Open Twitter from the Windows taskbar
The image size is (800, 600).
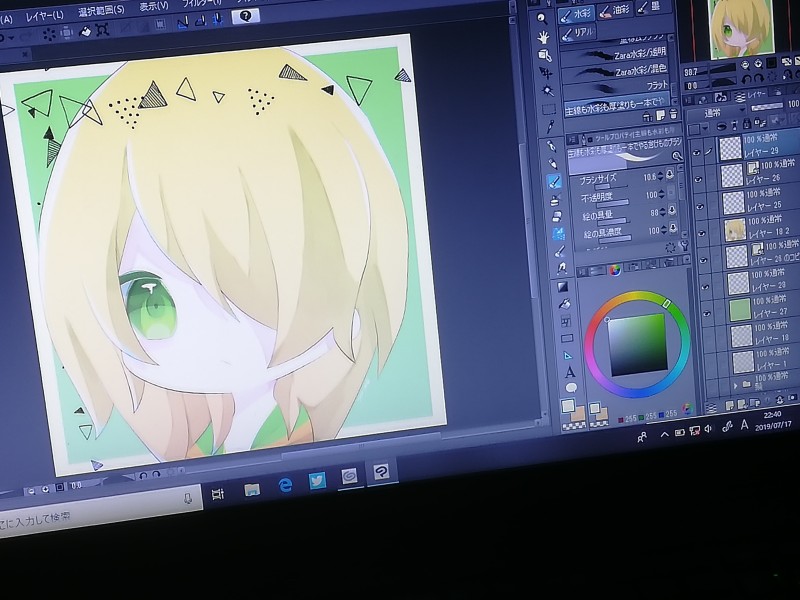(x=317, y=480)
